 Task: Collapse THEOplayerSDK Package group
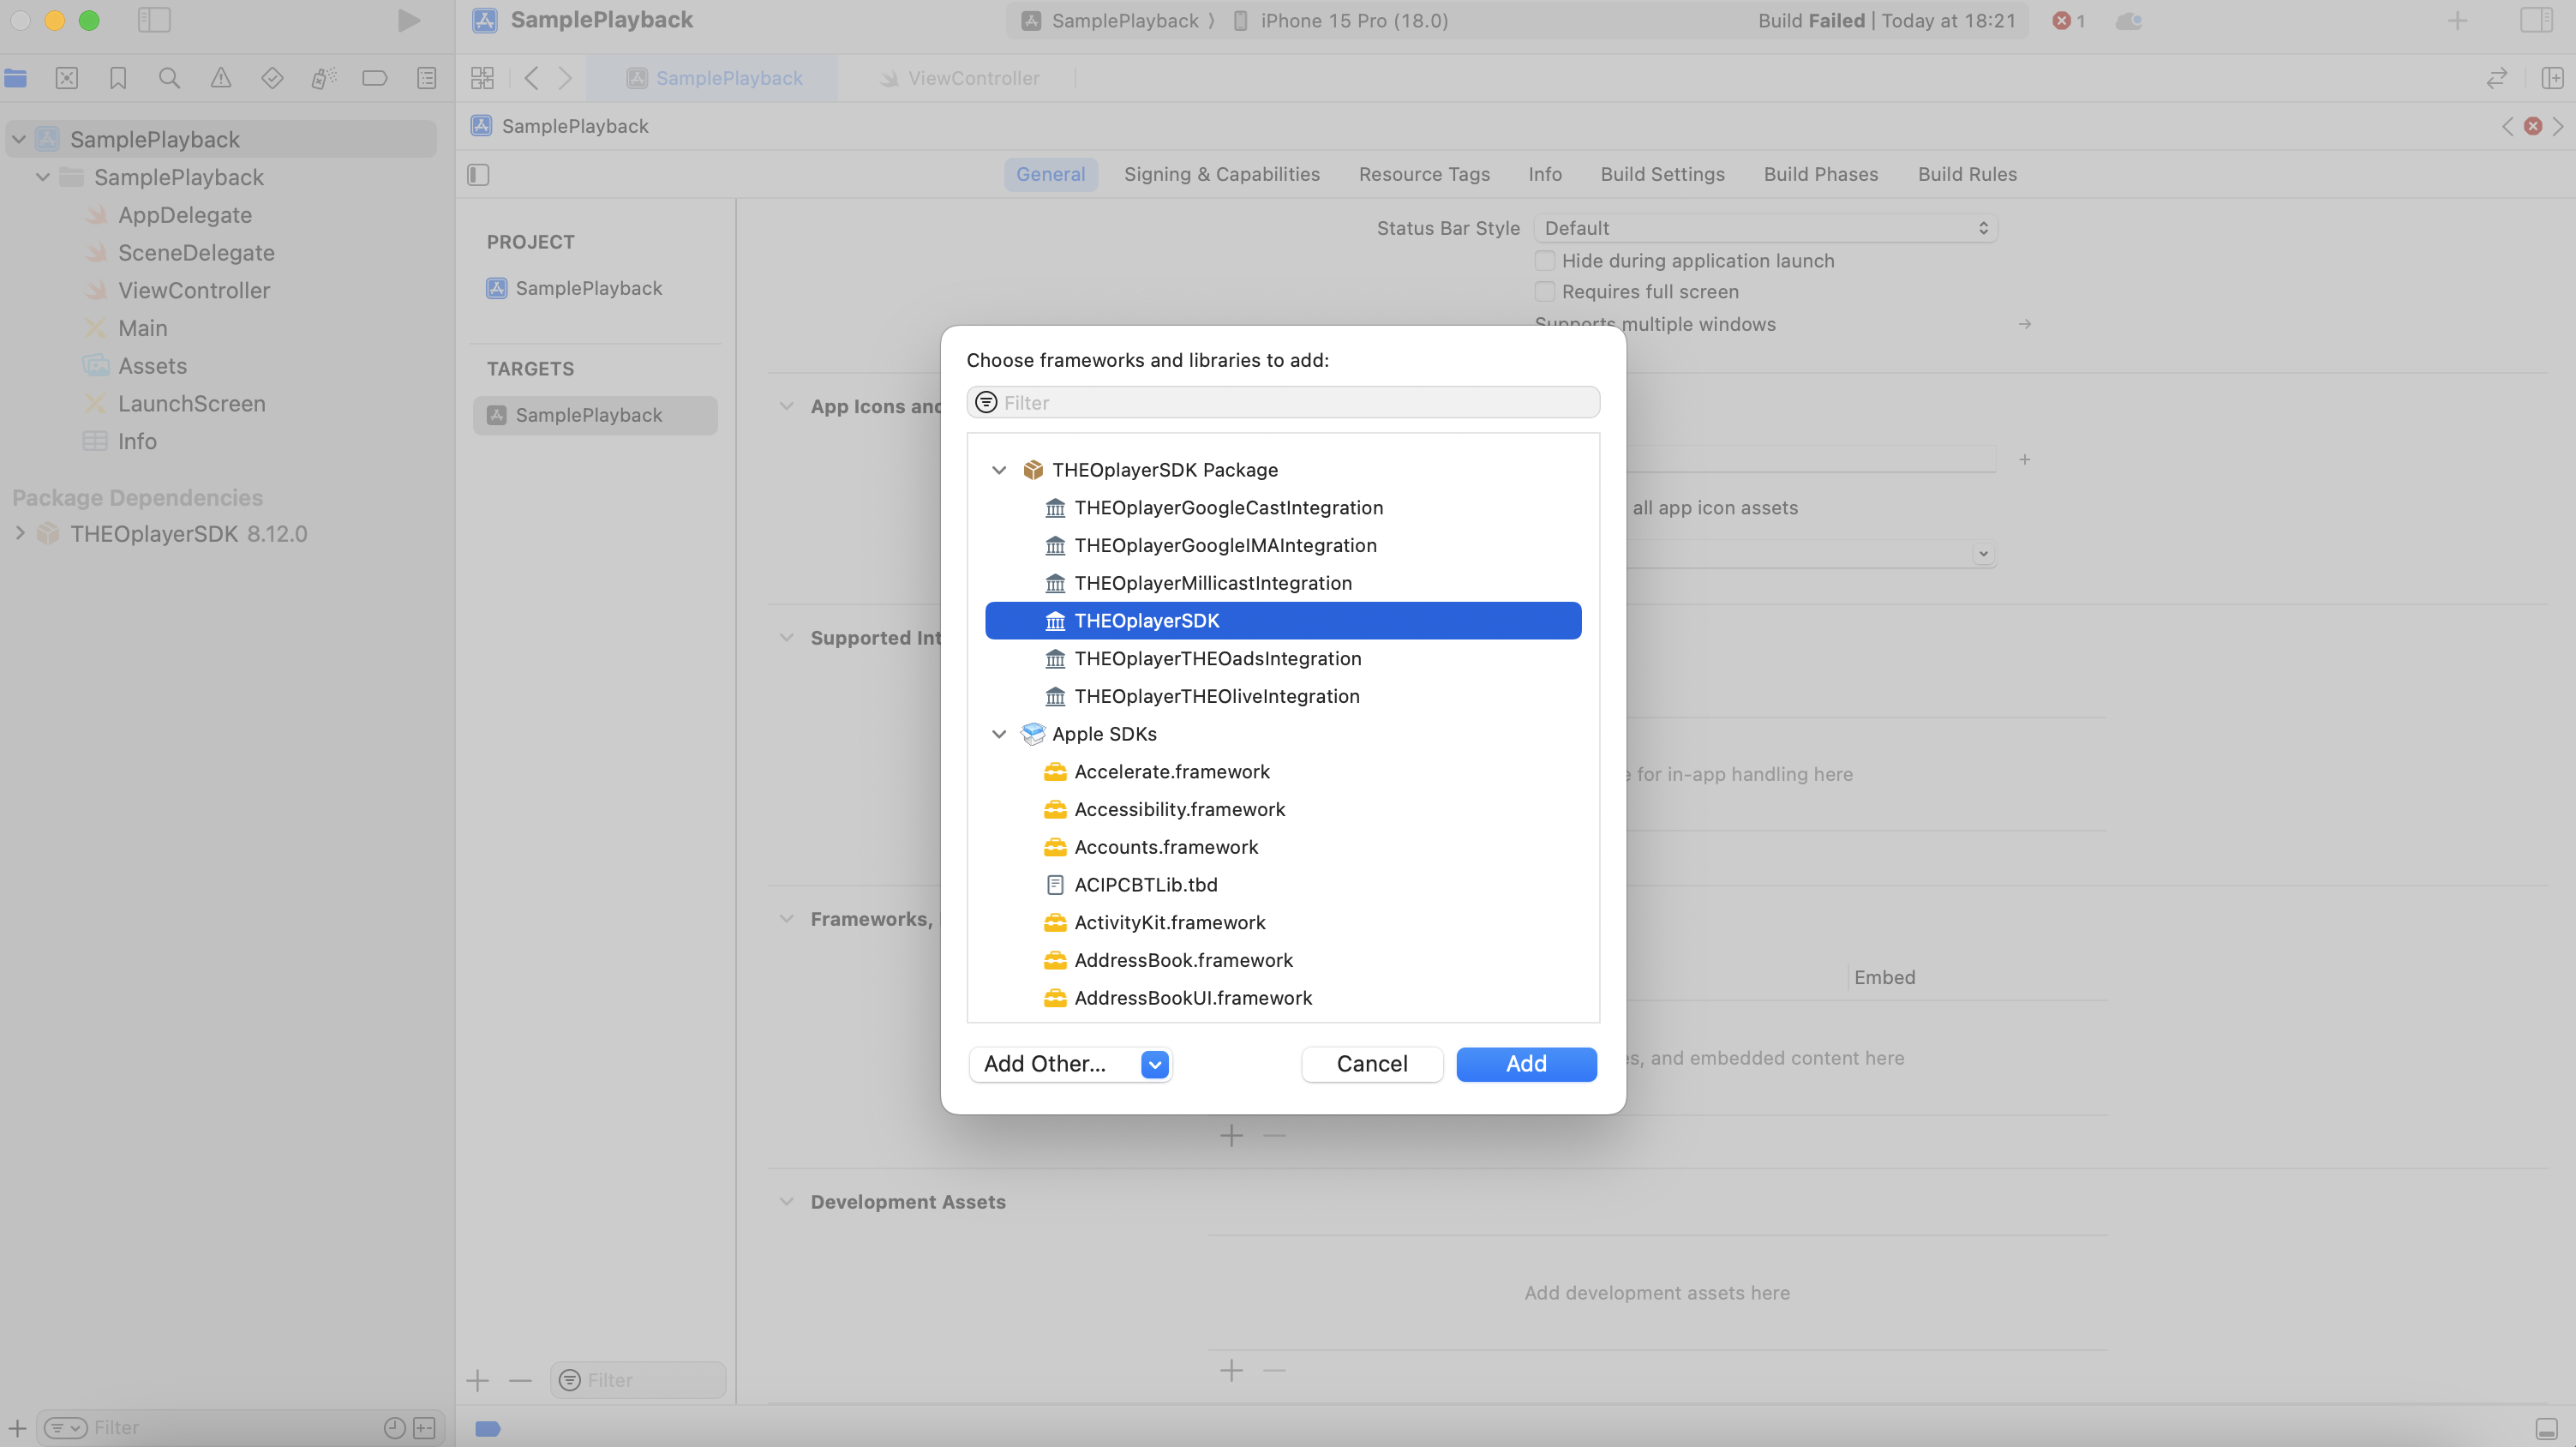pos(998,470)
